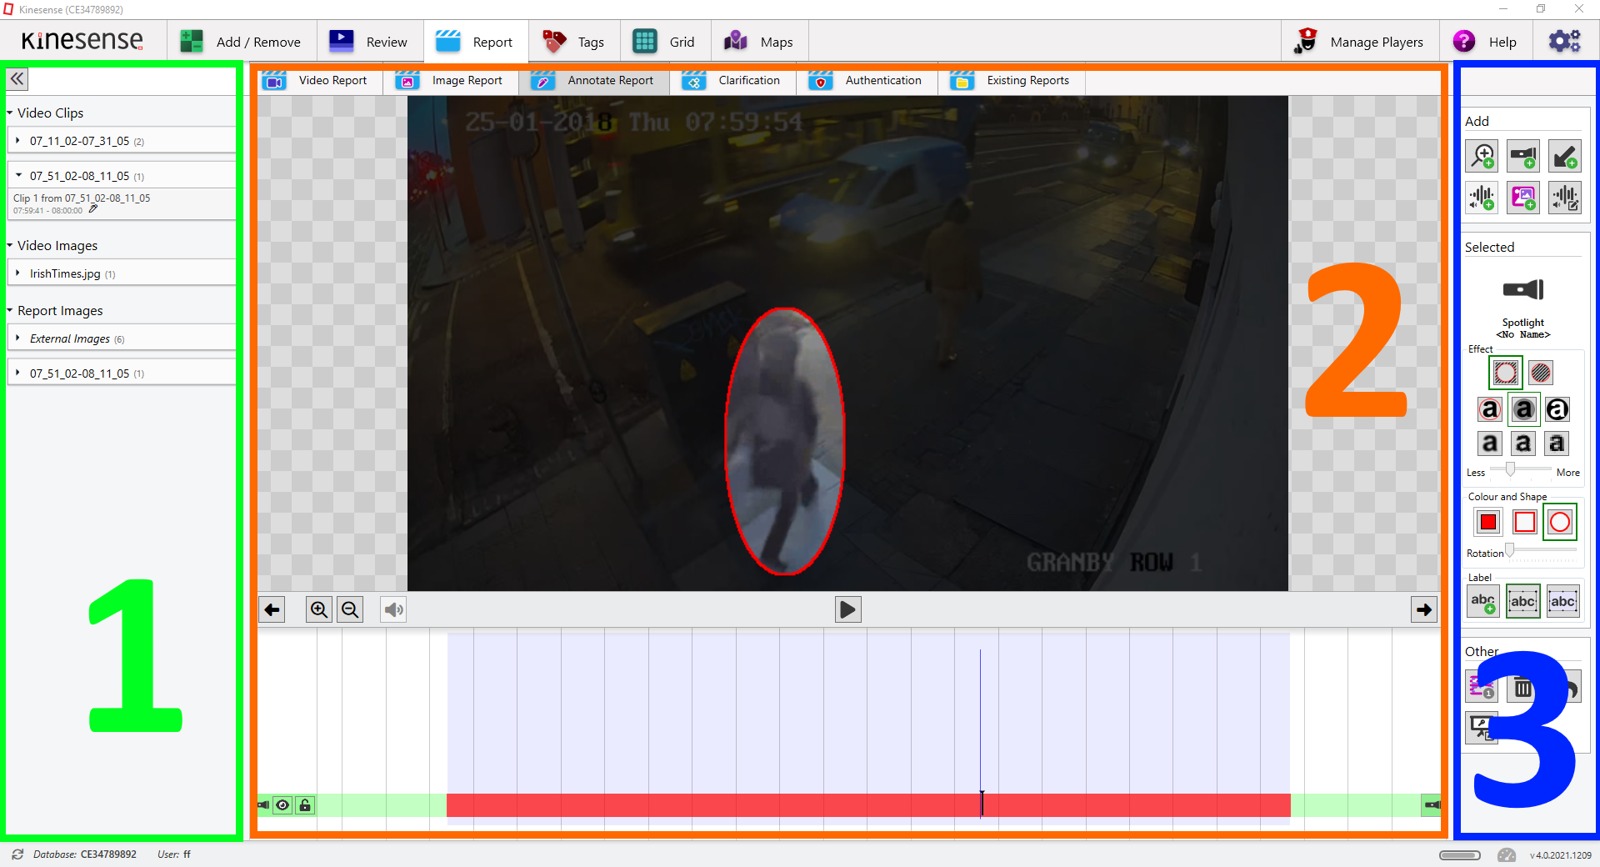Zoom in on the timeline
This screenshot has width=1600, height=867.
319,609
